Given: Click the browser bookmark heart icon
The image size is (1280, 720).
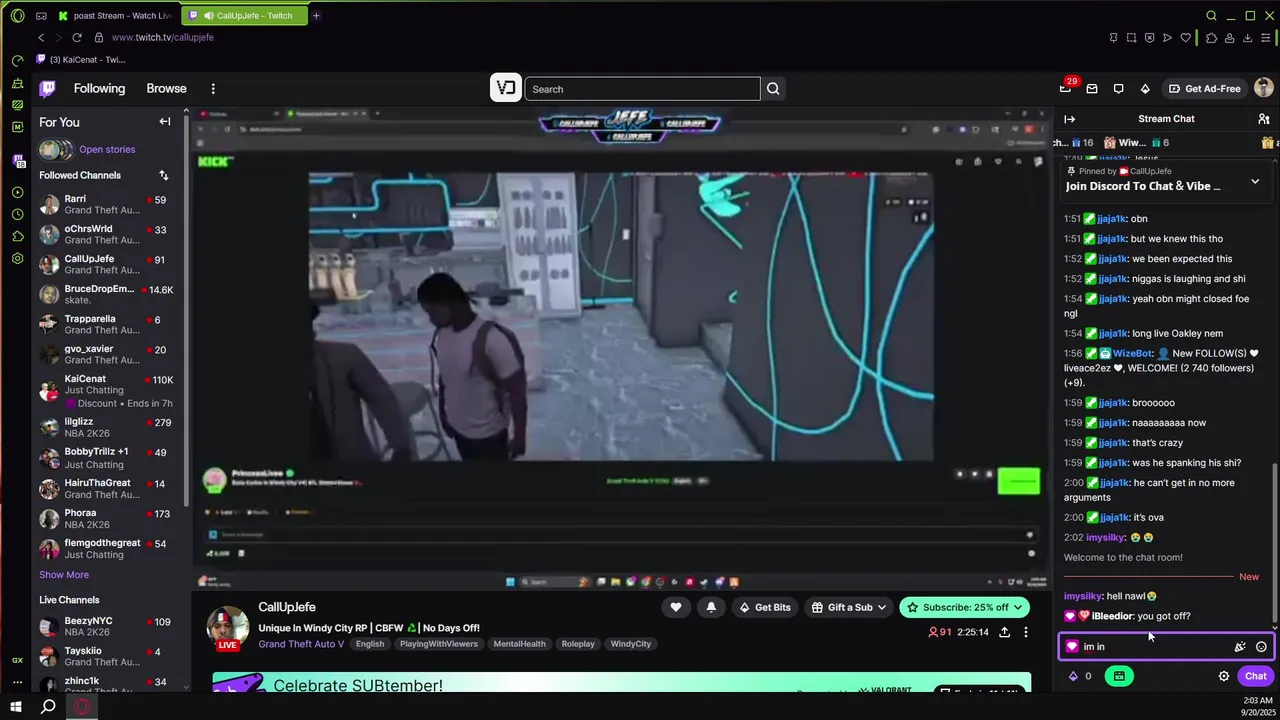Looking at the screenshot, I should pyautogui.click(x=1186, y=38).
